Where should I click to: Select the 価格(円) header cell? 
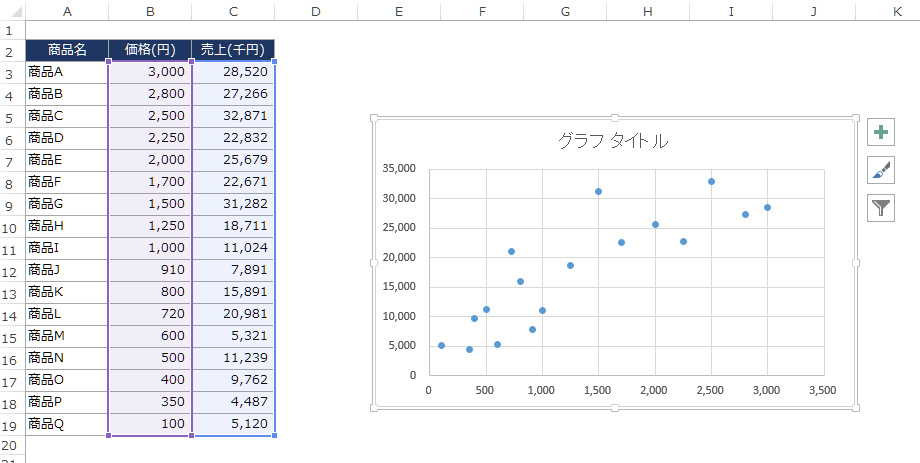tap(149, 50)
